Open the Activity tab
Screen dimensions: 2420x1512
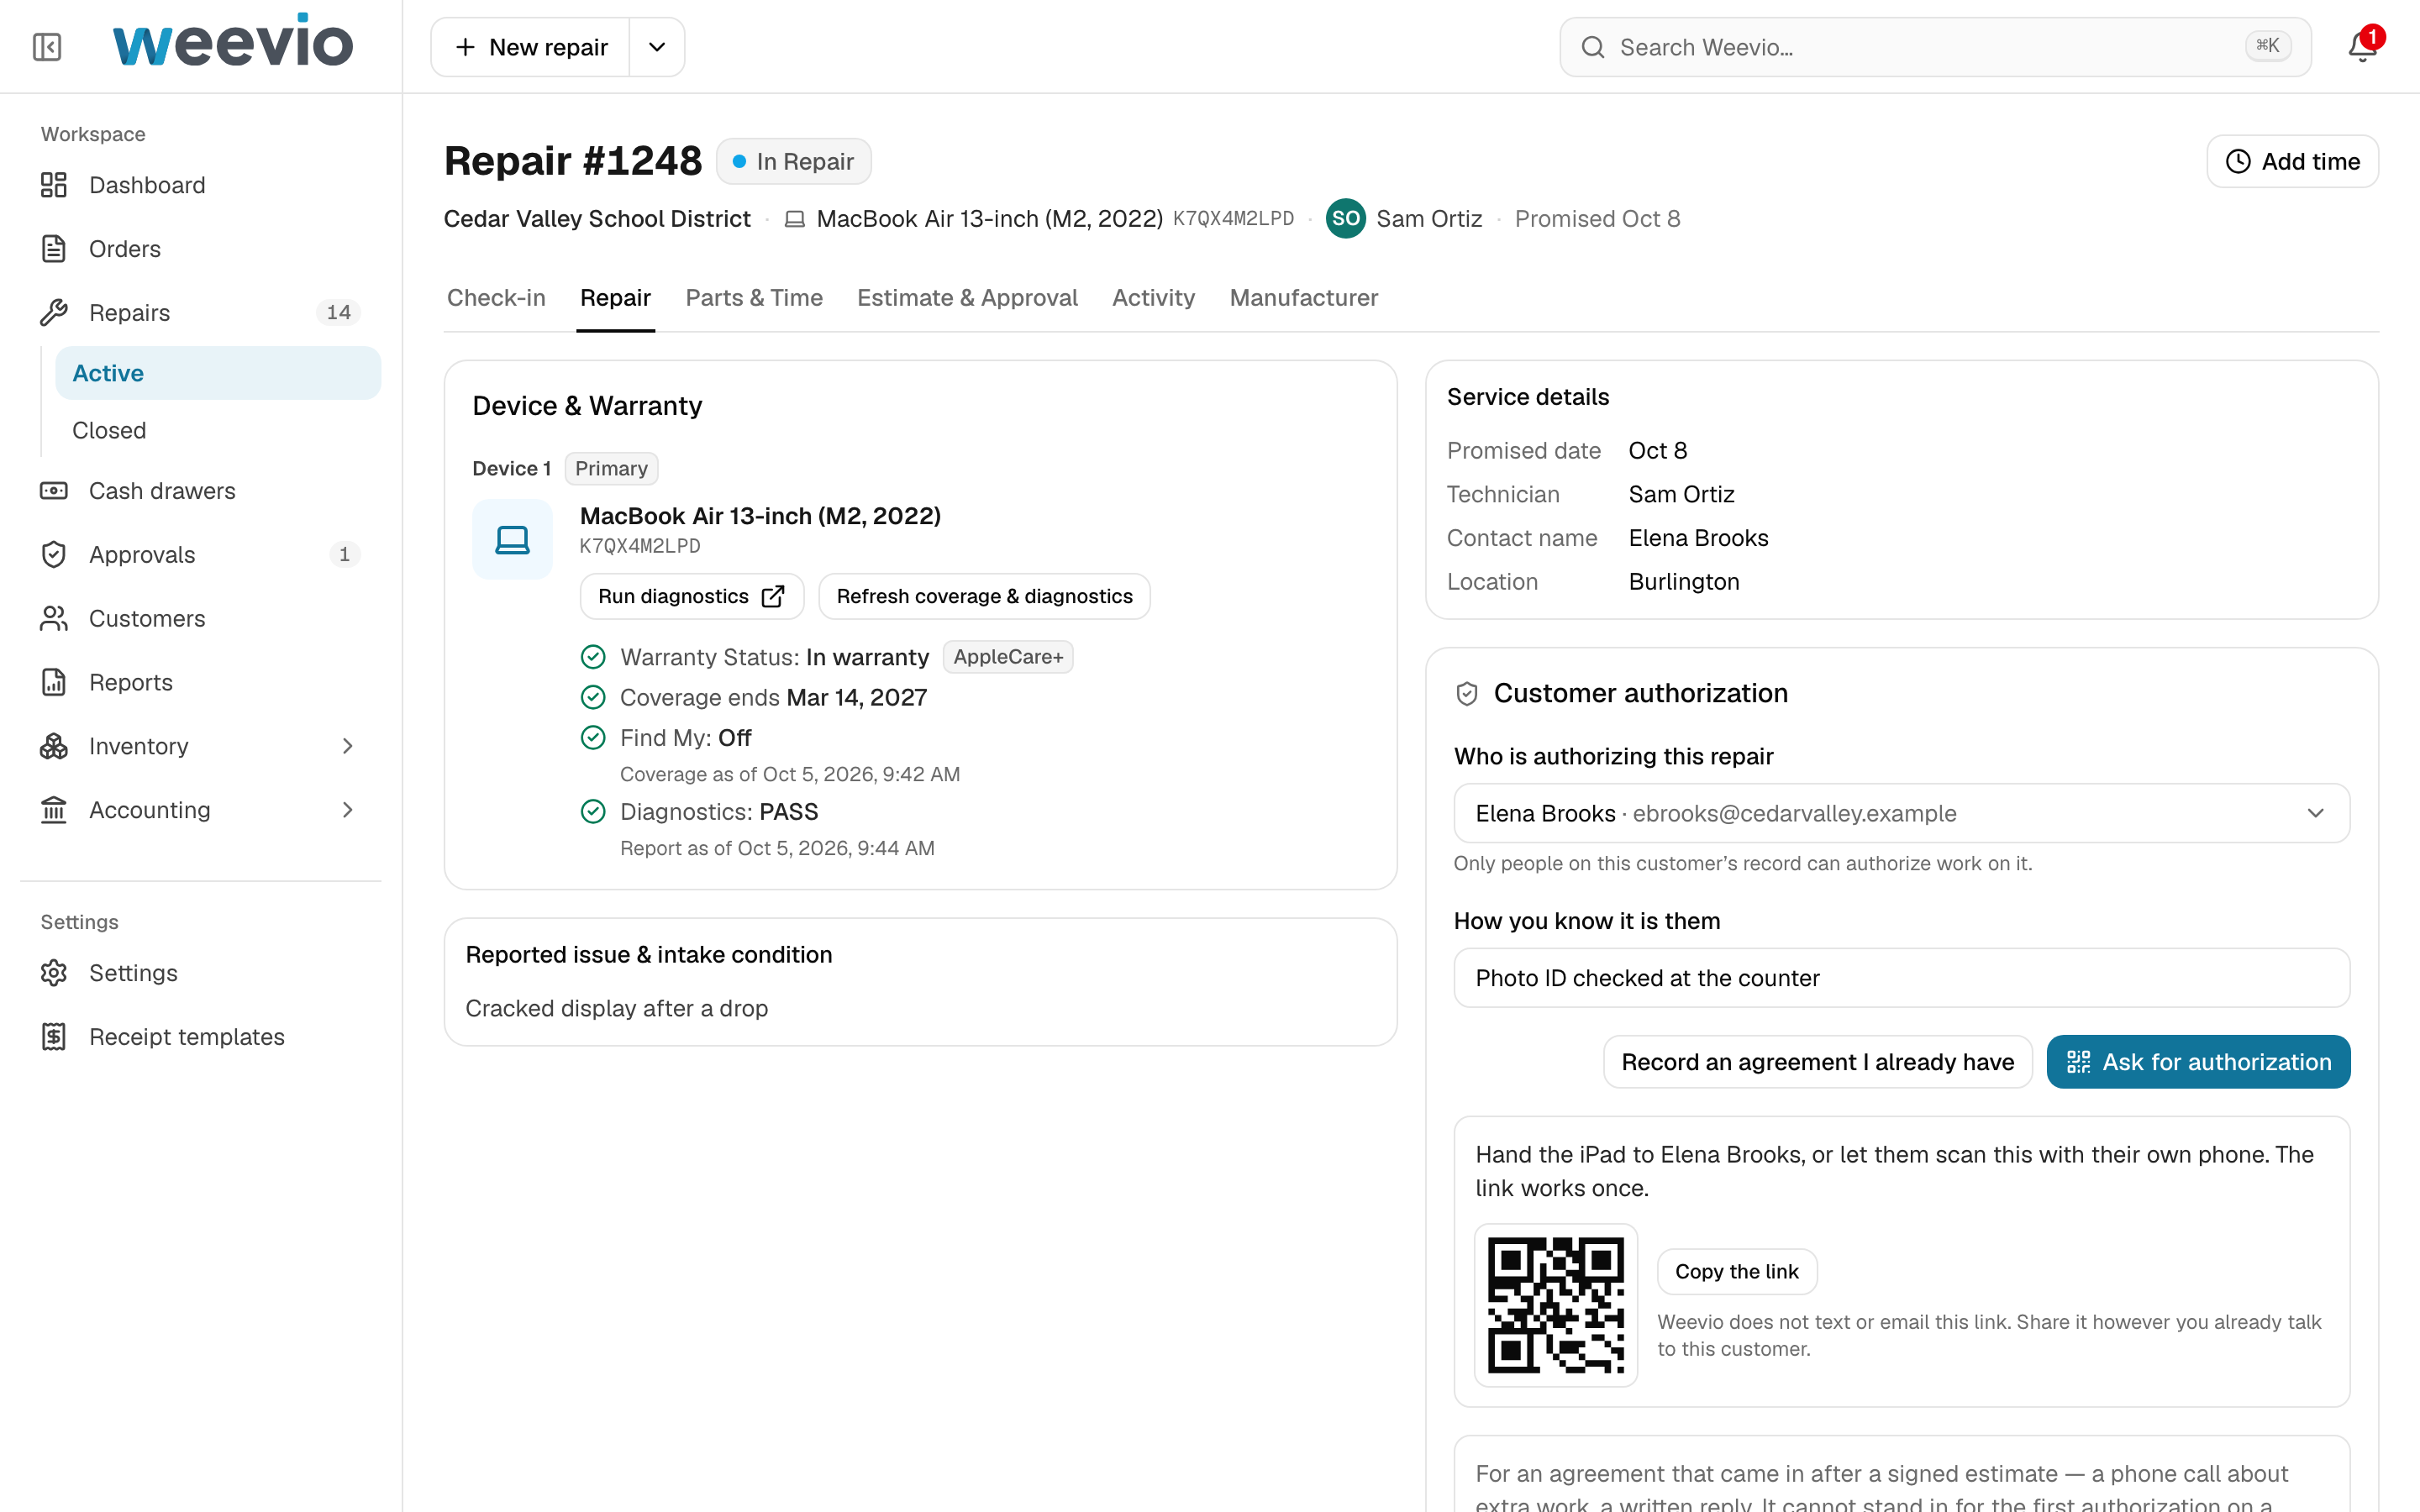pos(1153,298)
